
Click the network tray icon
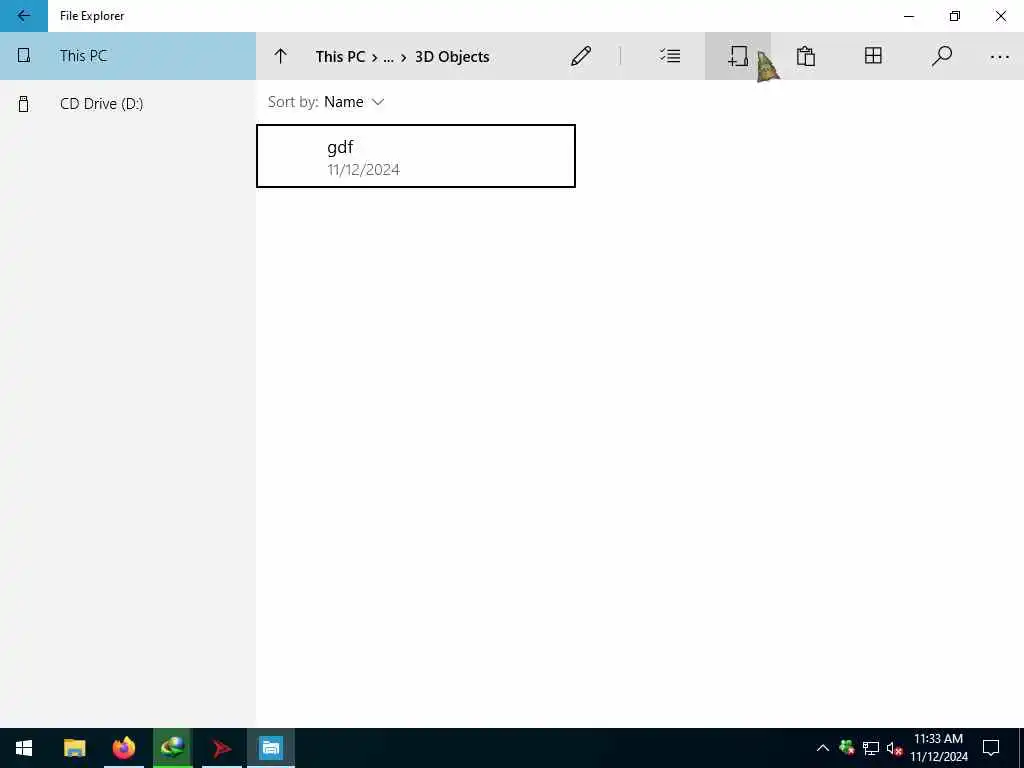point(871,748)
